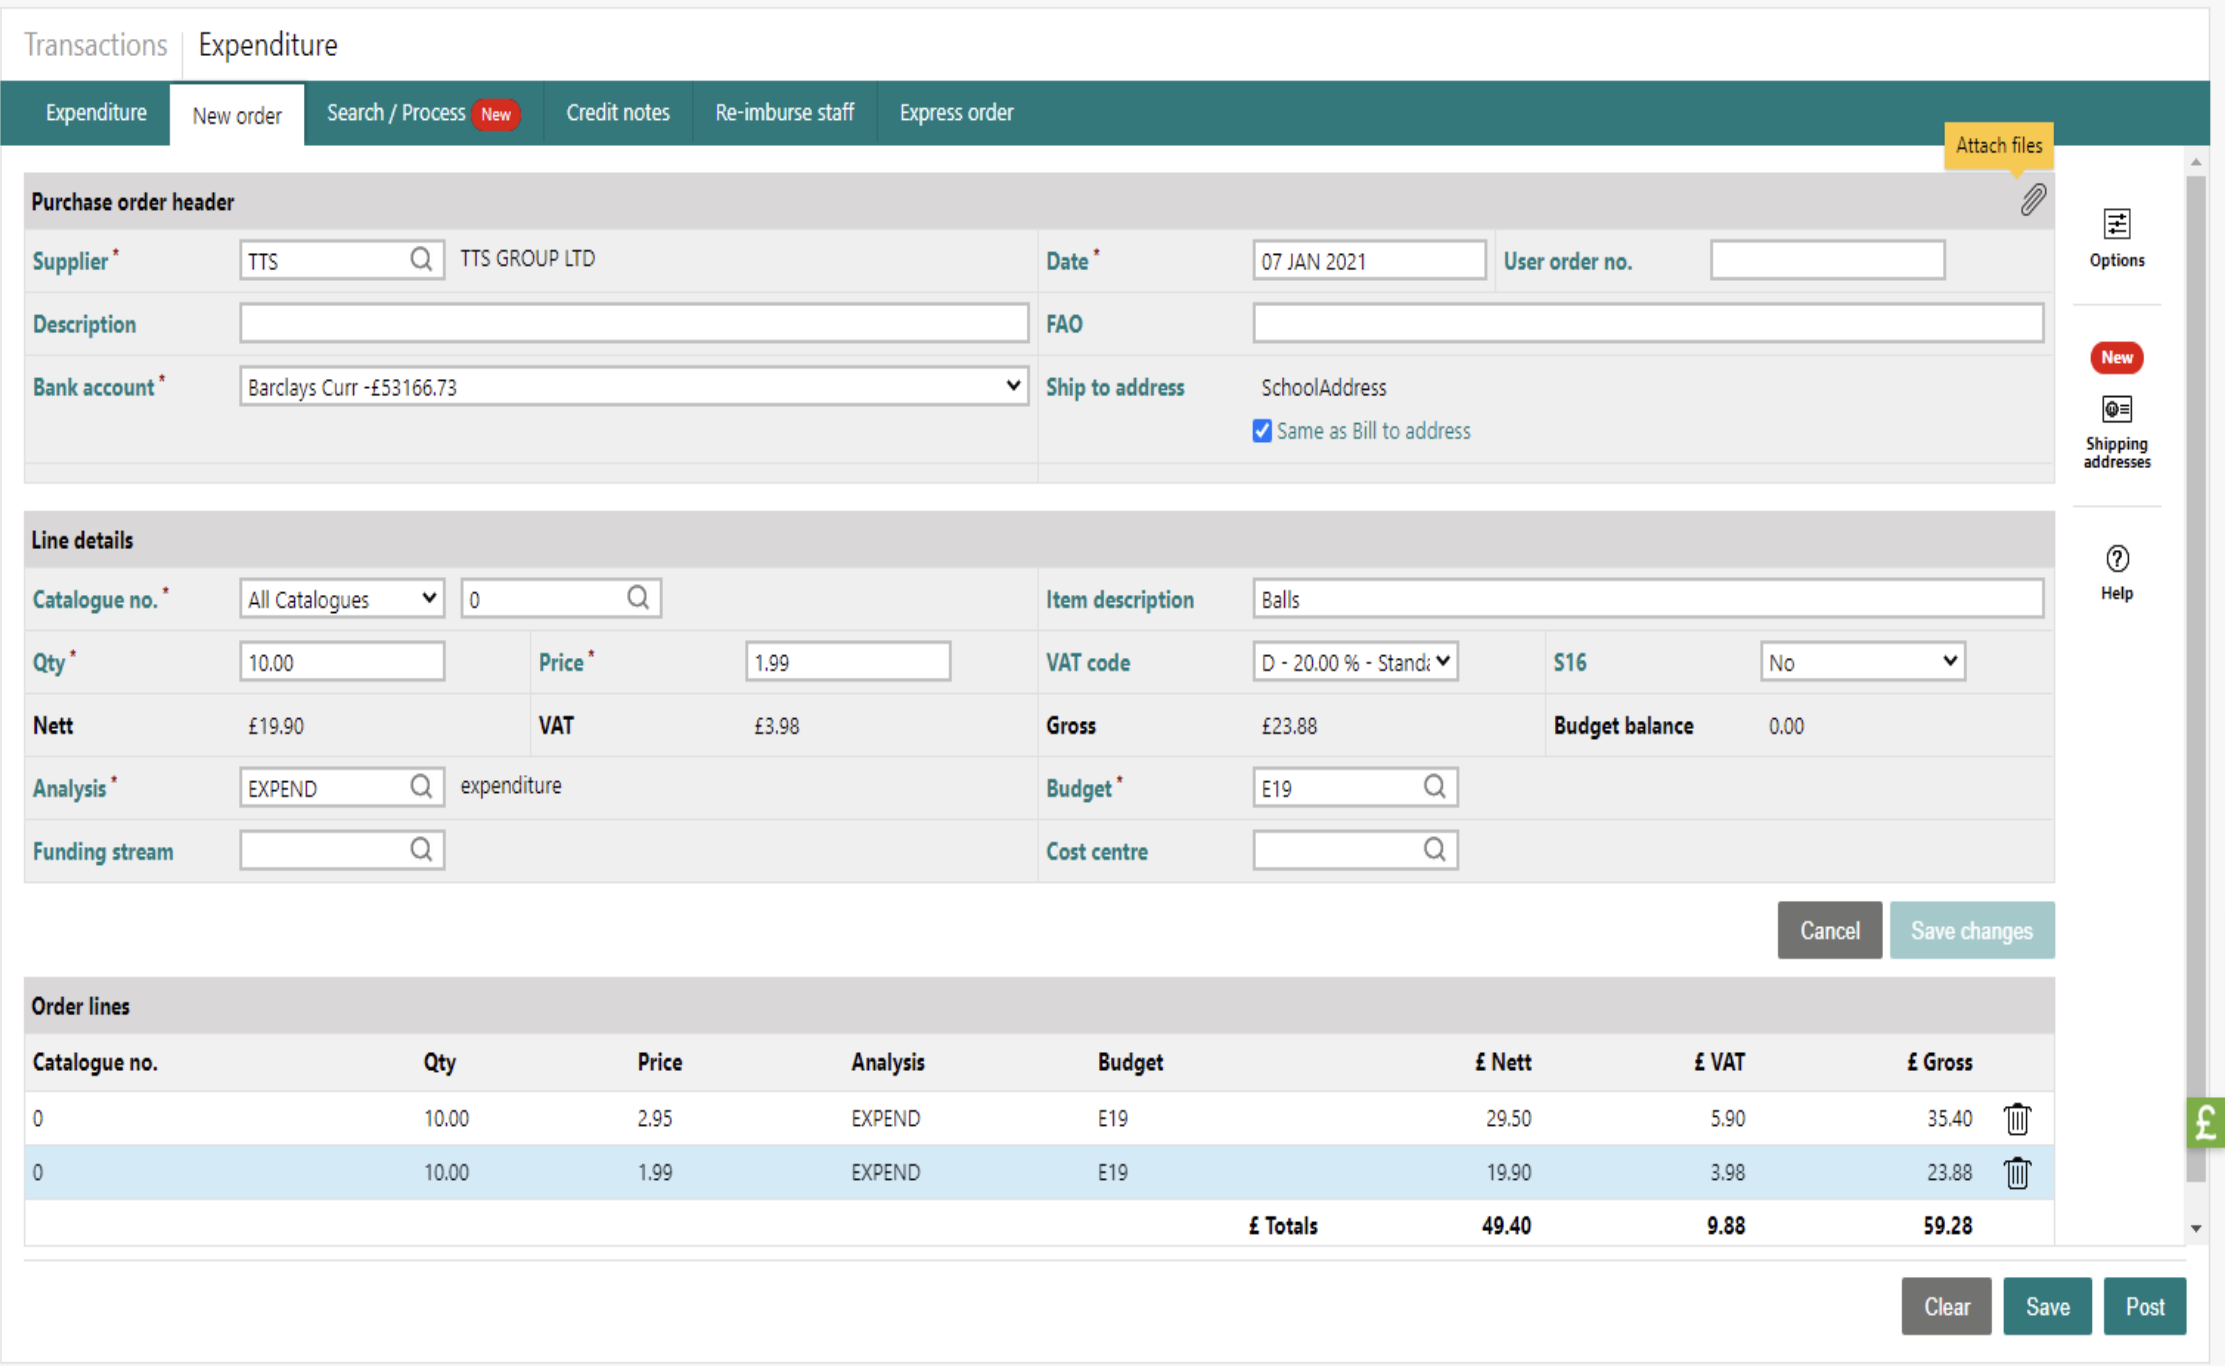Open the Help icon
Image resolution: width=2240 pixels, height=1366 pixels.
(2116, 558)
